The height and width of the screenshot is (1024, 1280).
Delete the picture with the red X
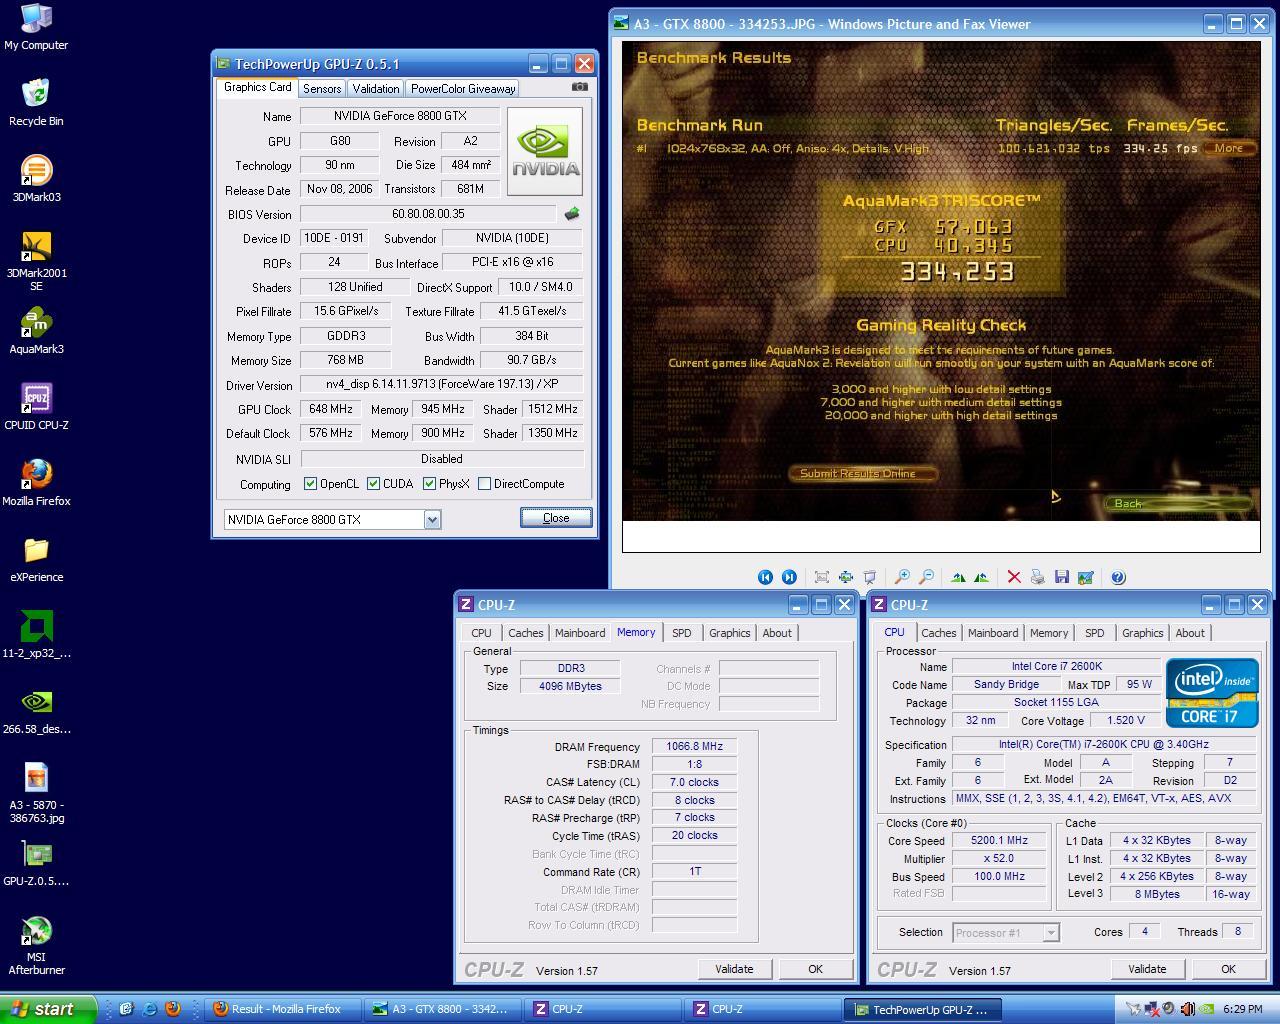[1014, 577]
